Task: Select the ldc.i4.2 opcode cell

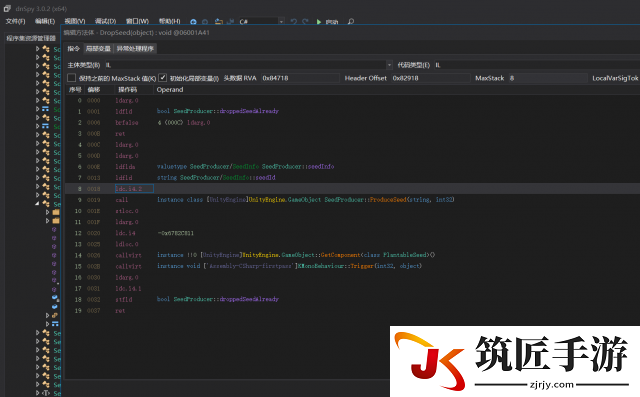Action: click(x=134, y=189)
